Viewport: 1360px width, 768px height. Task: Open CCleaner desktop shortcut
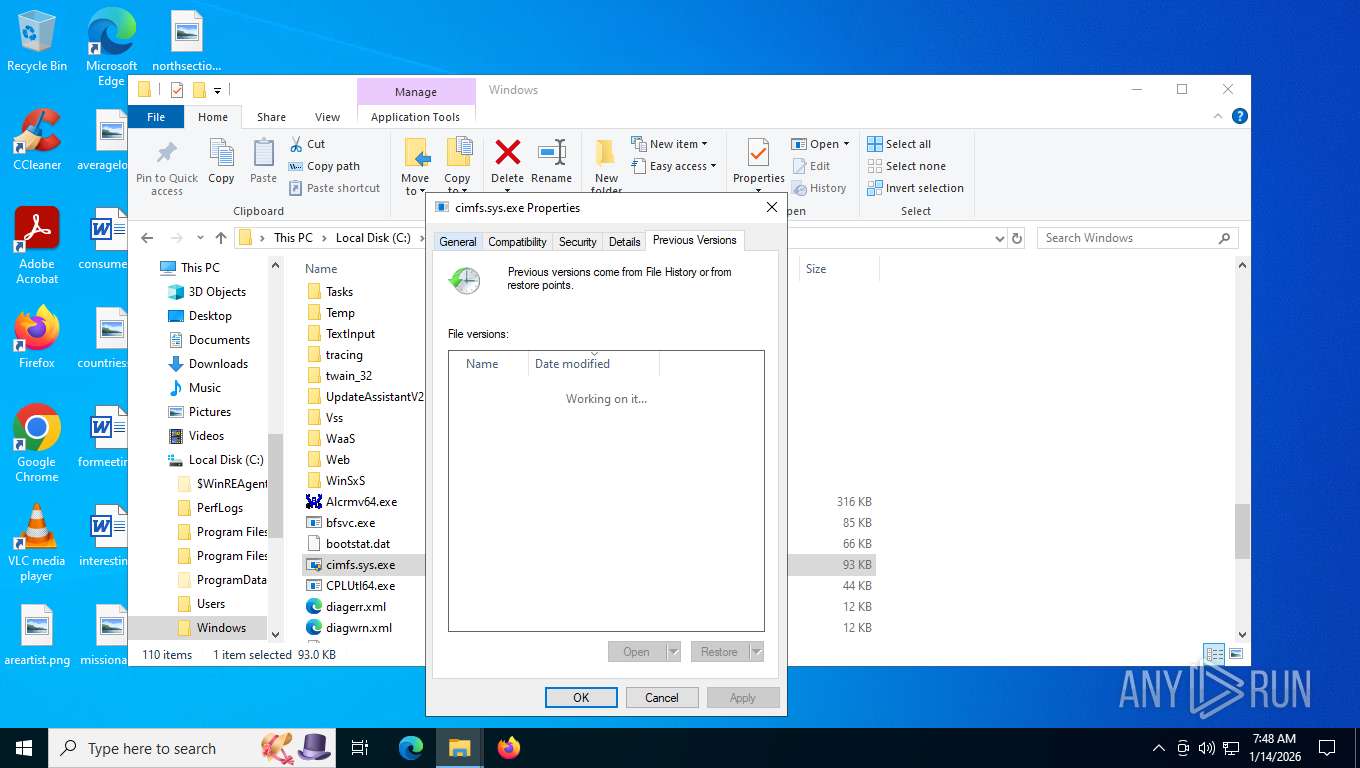37,140
